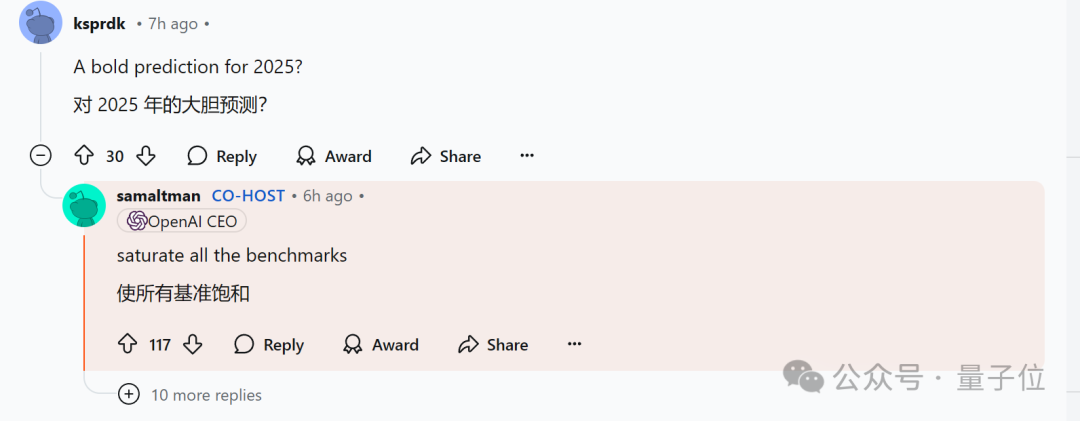The height and width of the screenshot is (421, 1080).
Task: Give an Award to ksprdk's comment
Action: pos(334,156)
